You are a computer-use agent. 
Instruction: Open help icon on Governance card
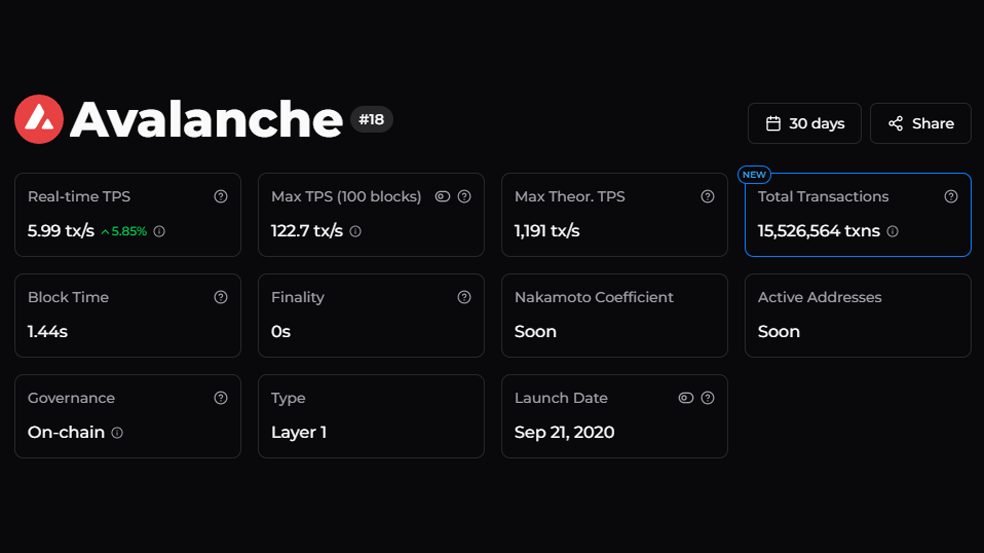point(221,398)
